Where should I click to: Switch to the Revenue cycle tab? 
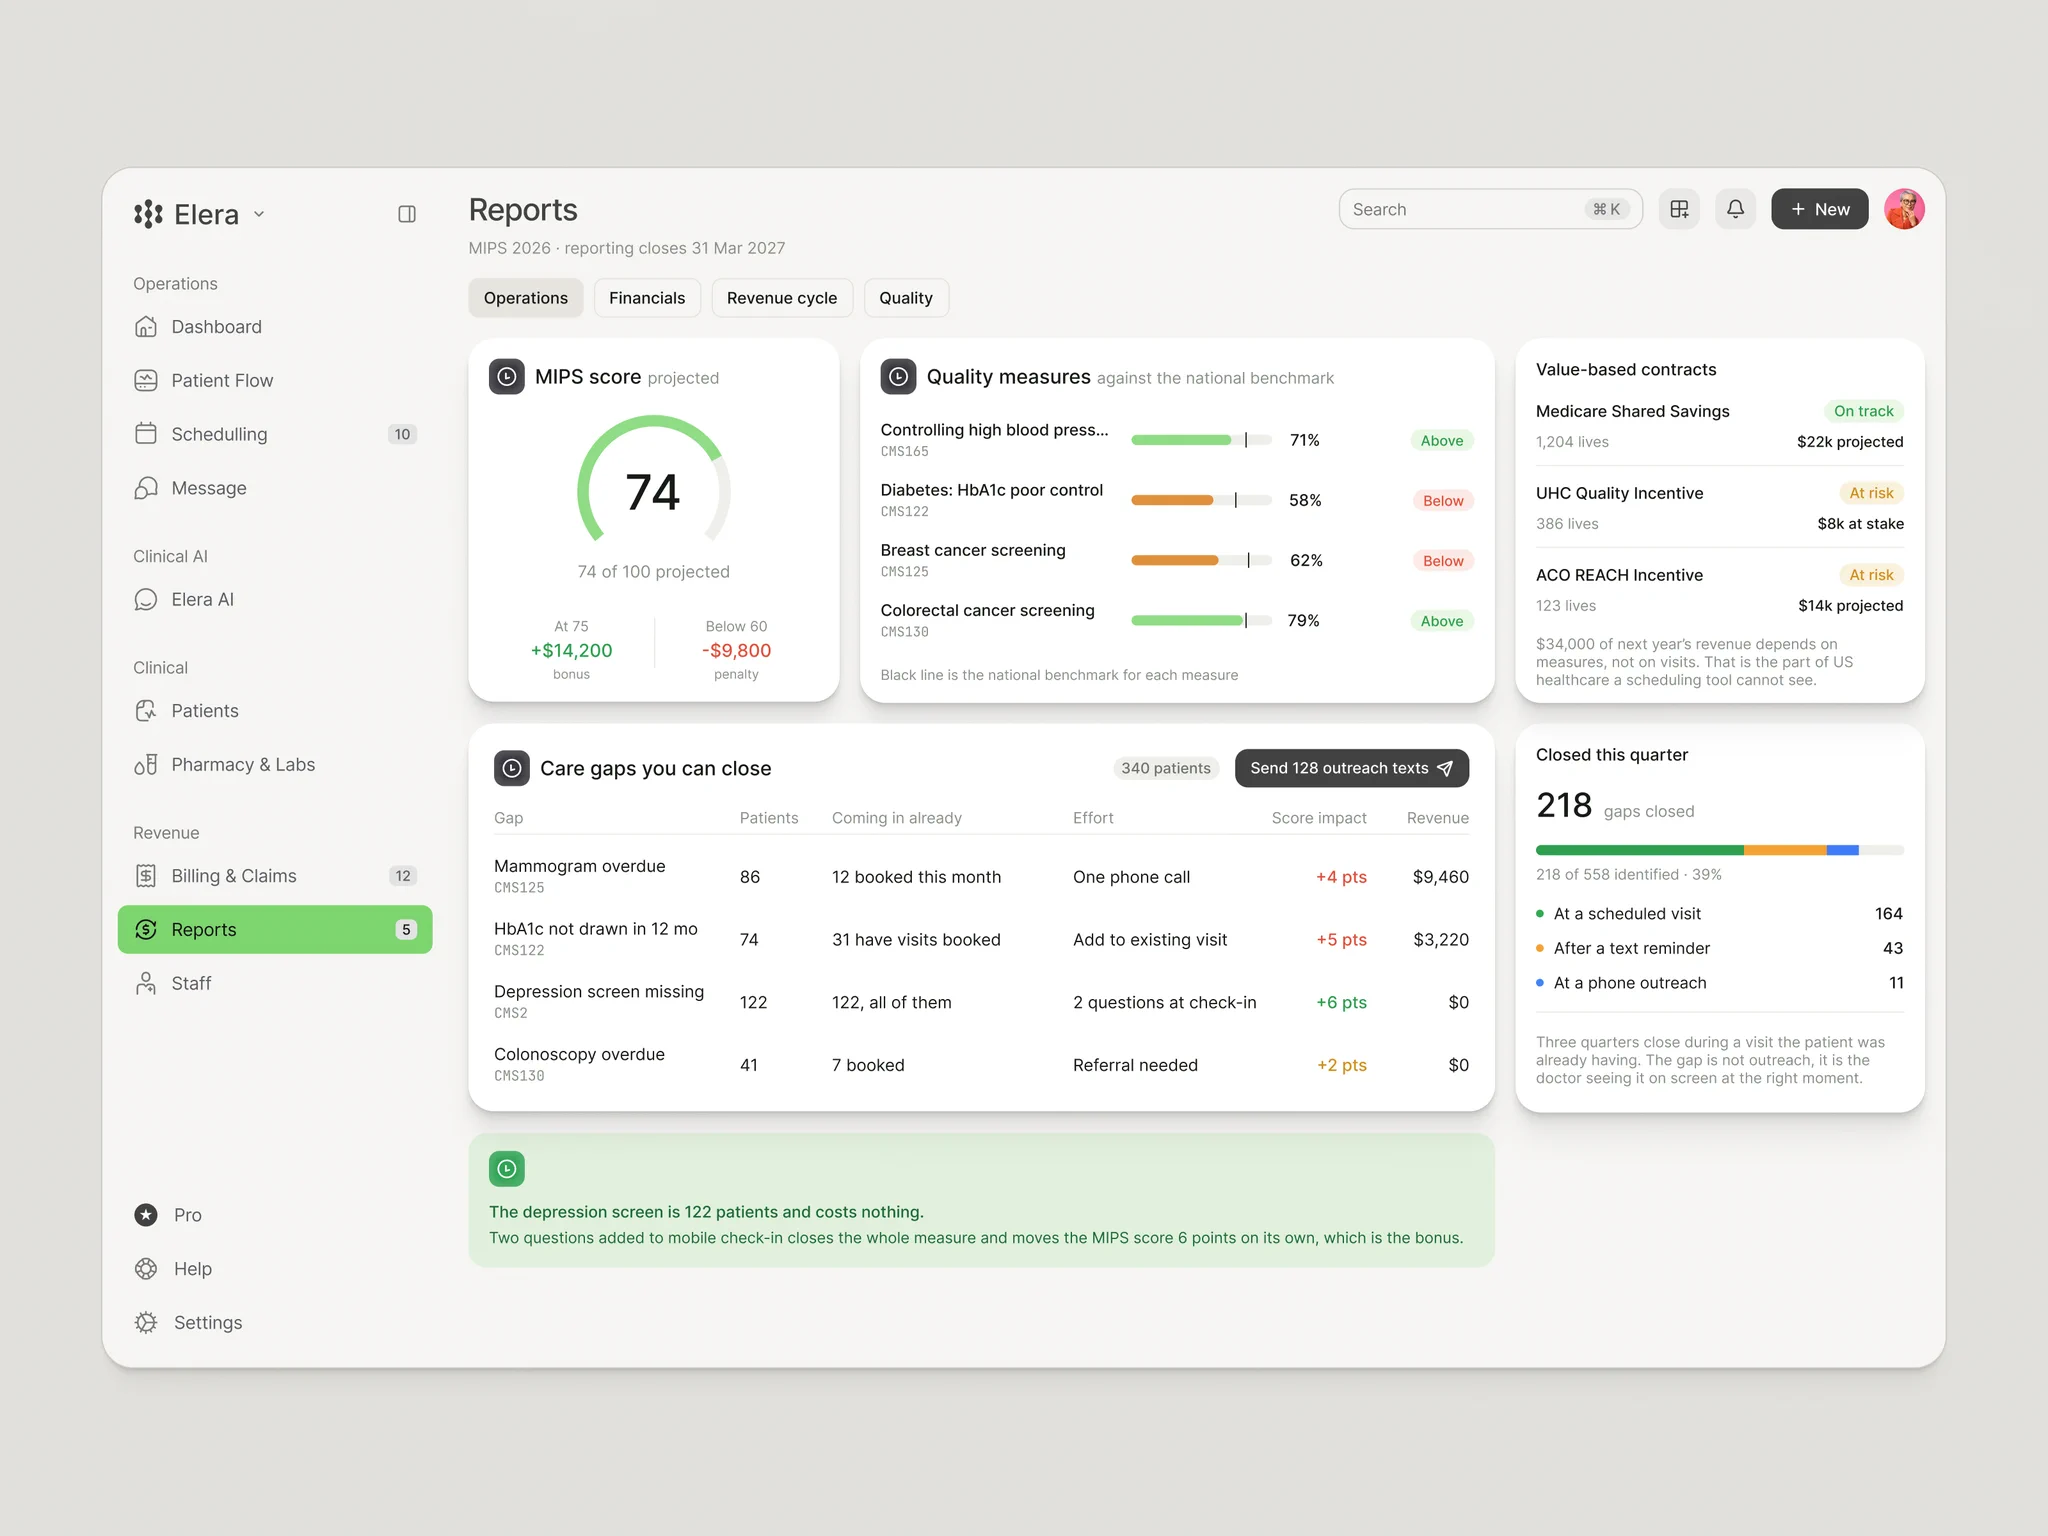point(782,298)
